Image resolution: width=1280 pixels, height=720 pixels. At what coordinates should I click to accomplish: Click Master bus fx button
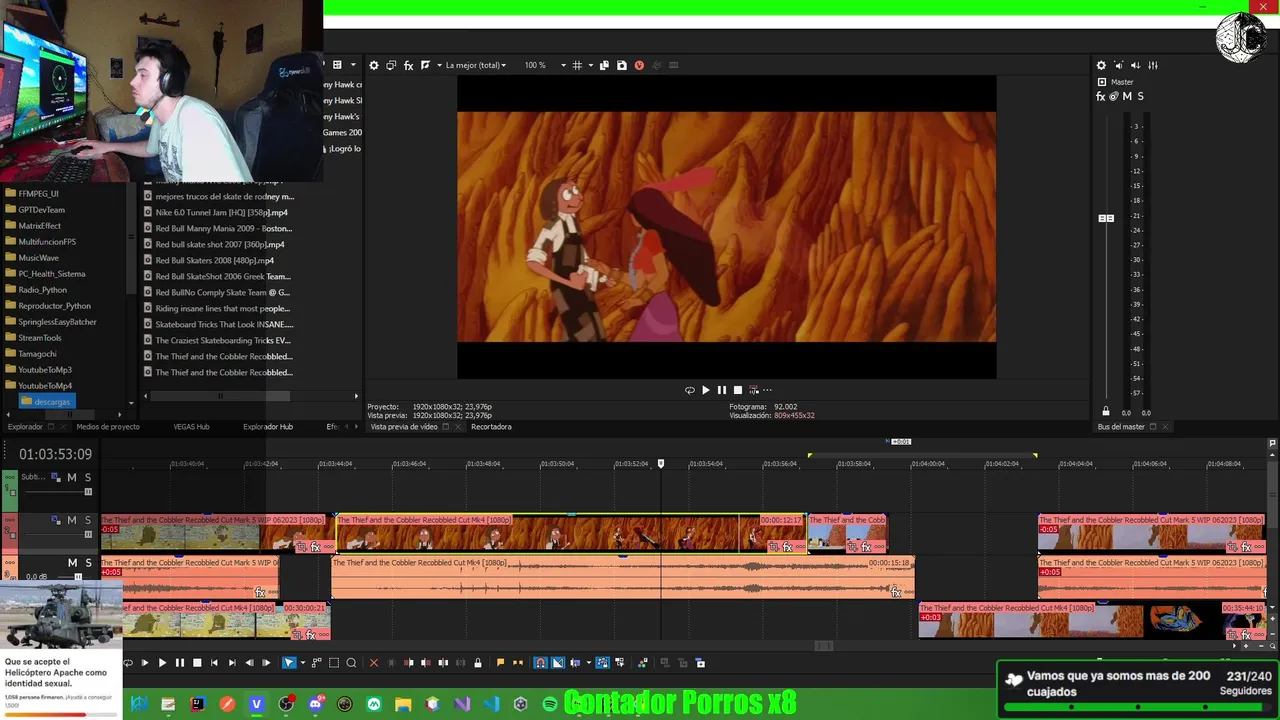pyautogui.click(x=1101, y=96)
